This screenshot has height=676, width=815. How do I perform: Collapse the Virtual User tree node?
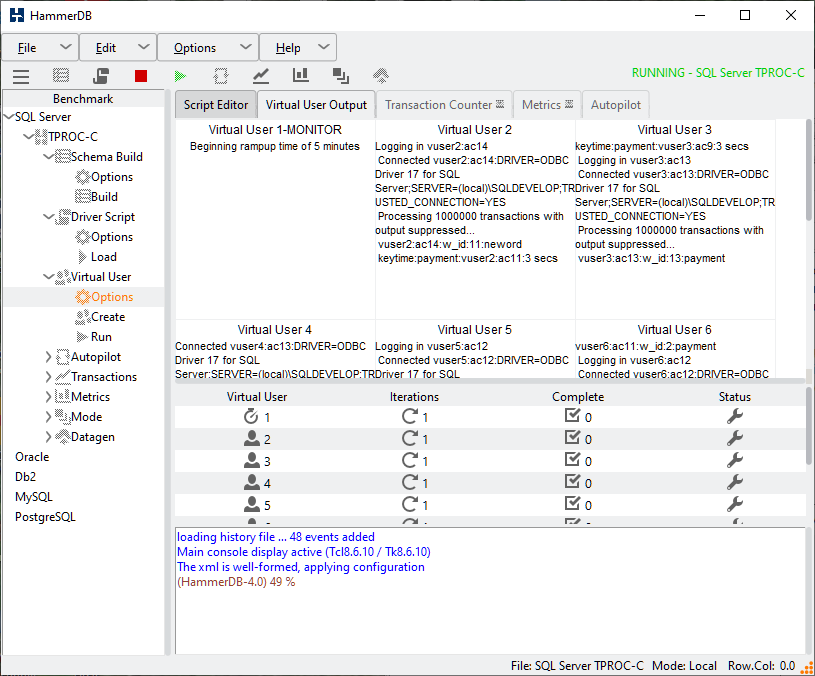(x=49, y=277)
